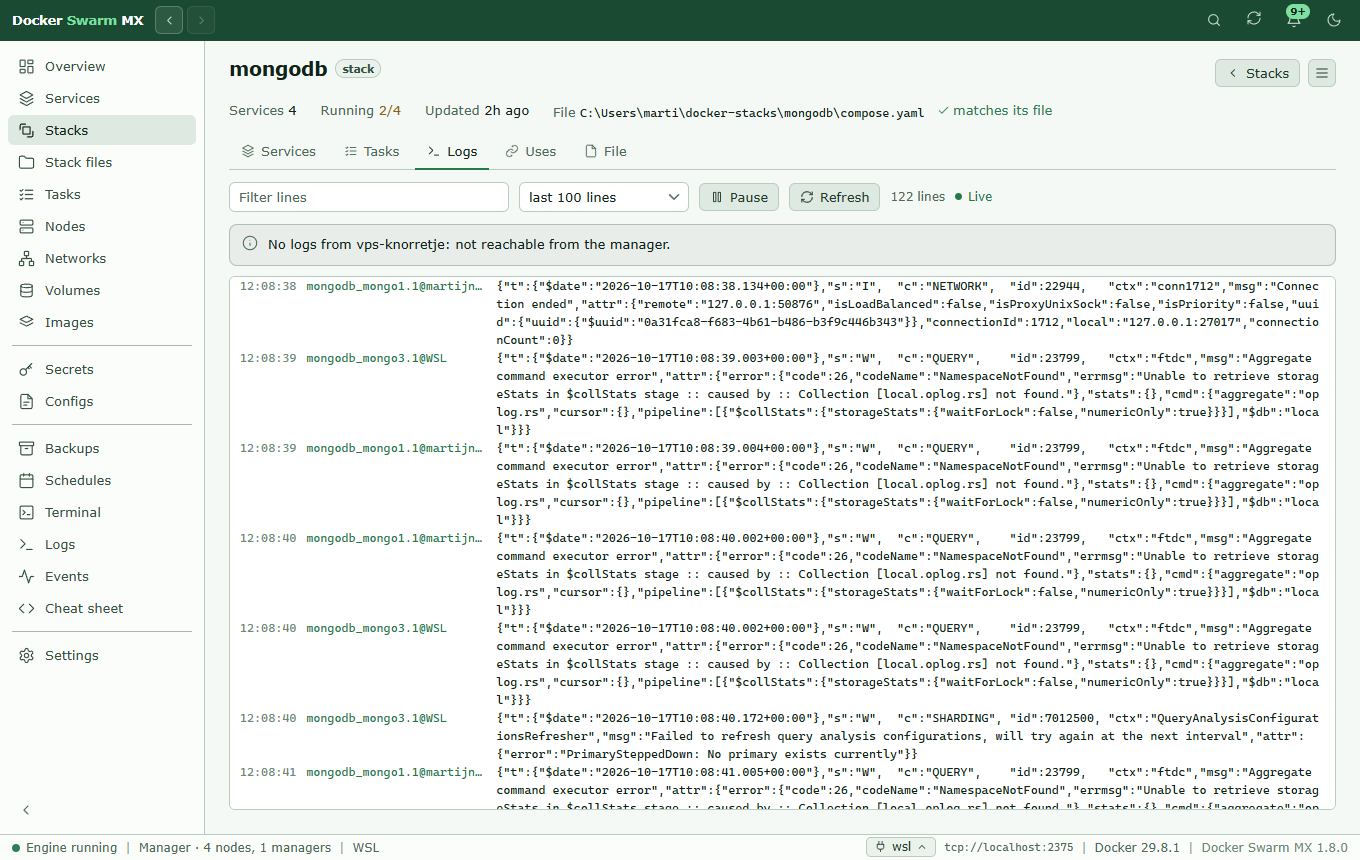Open Terminal in the sidebar
The height and width of the screenshot is (860, 1360).
point(102,512)
